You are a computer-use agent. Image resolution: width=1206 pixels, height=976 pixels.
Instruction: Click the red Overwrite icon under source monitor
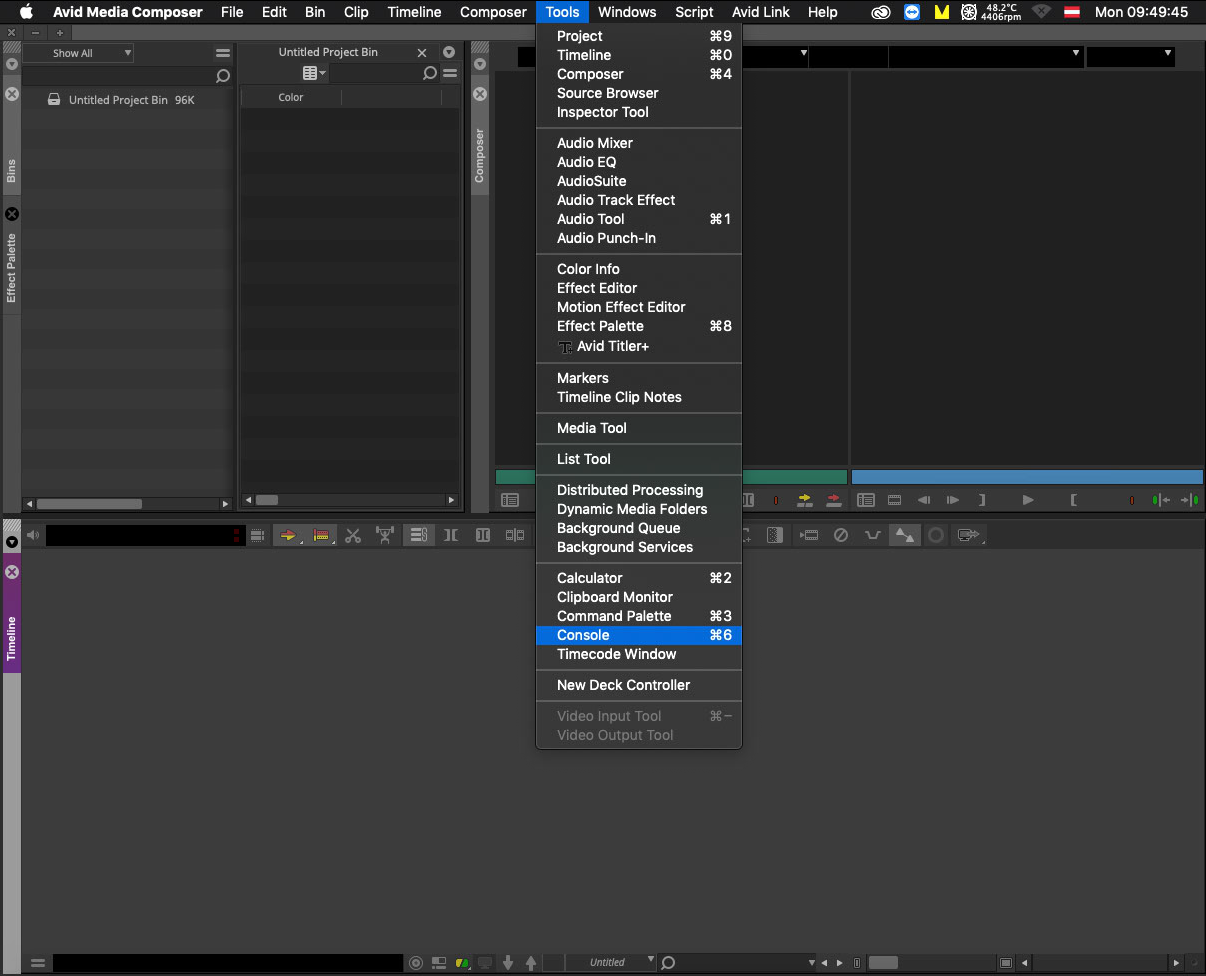[x=834, y=500]
